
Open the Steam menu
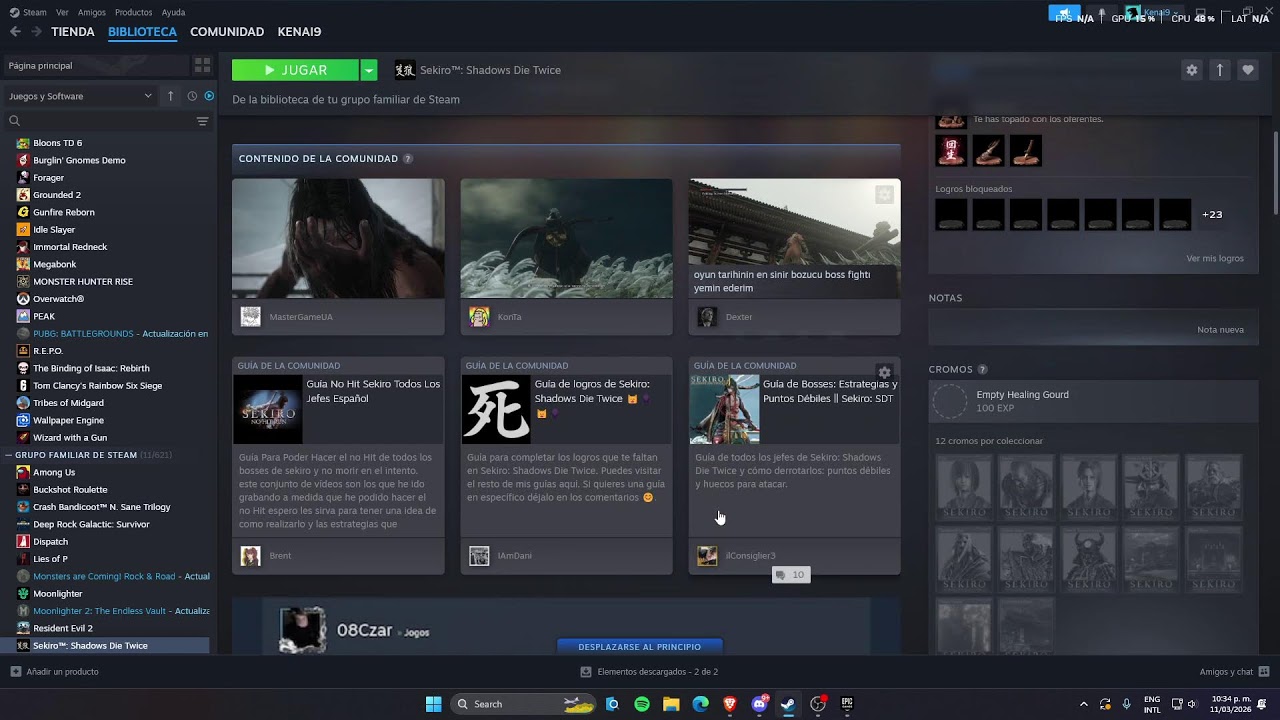[28, 12]
